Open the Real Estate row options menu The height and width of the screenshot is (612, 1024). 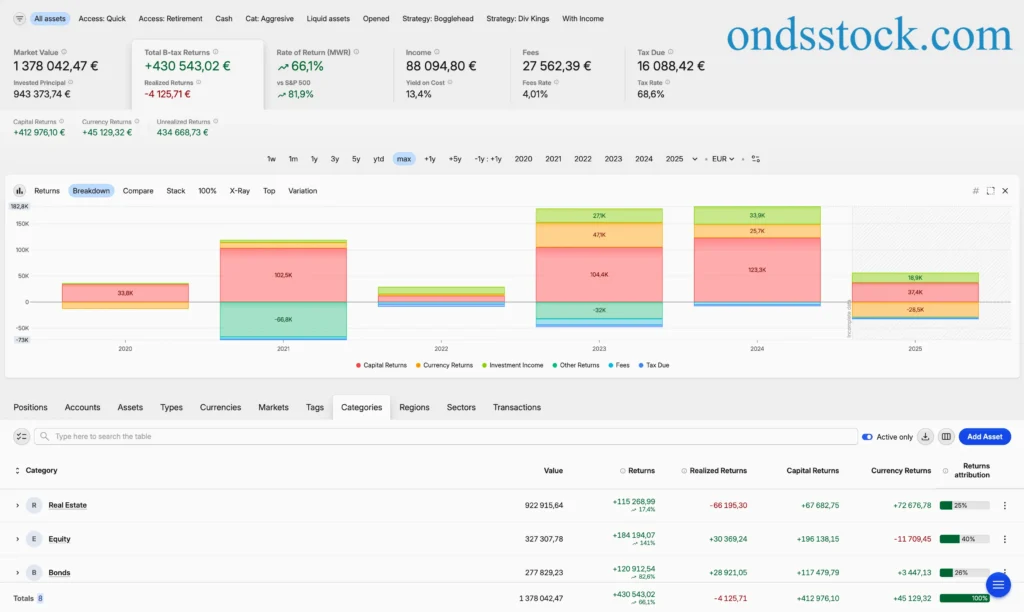coord(1005,506)
